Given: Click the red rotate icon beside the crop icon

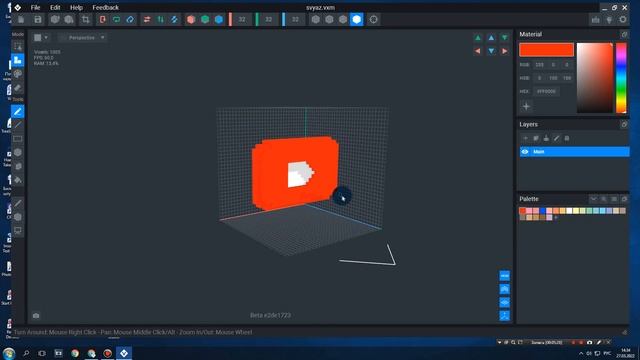Looking at the screenshot, I should (102, 20).
